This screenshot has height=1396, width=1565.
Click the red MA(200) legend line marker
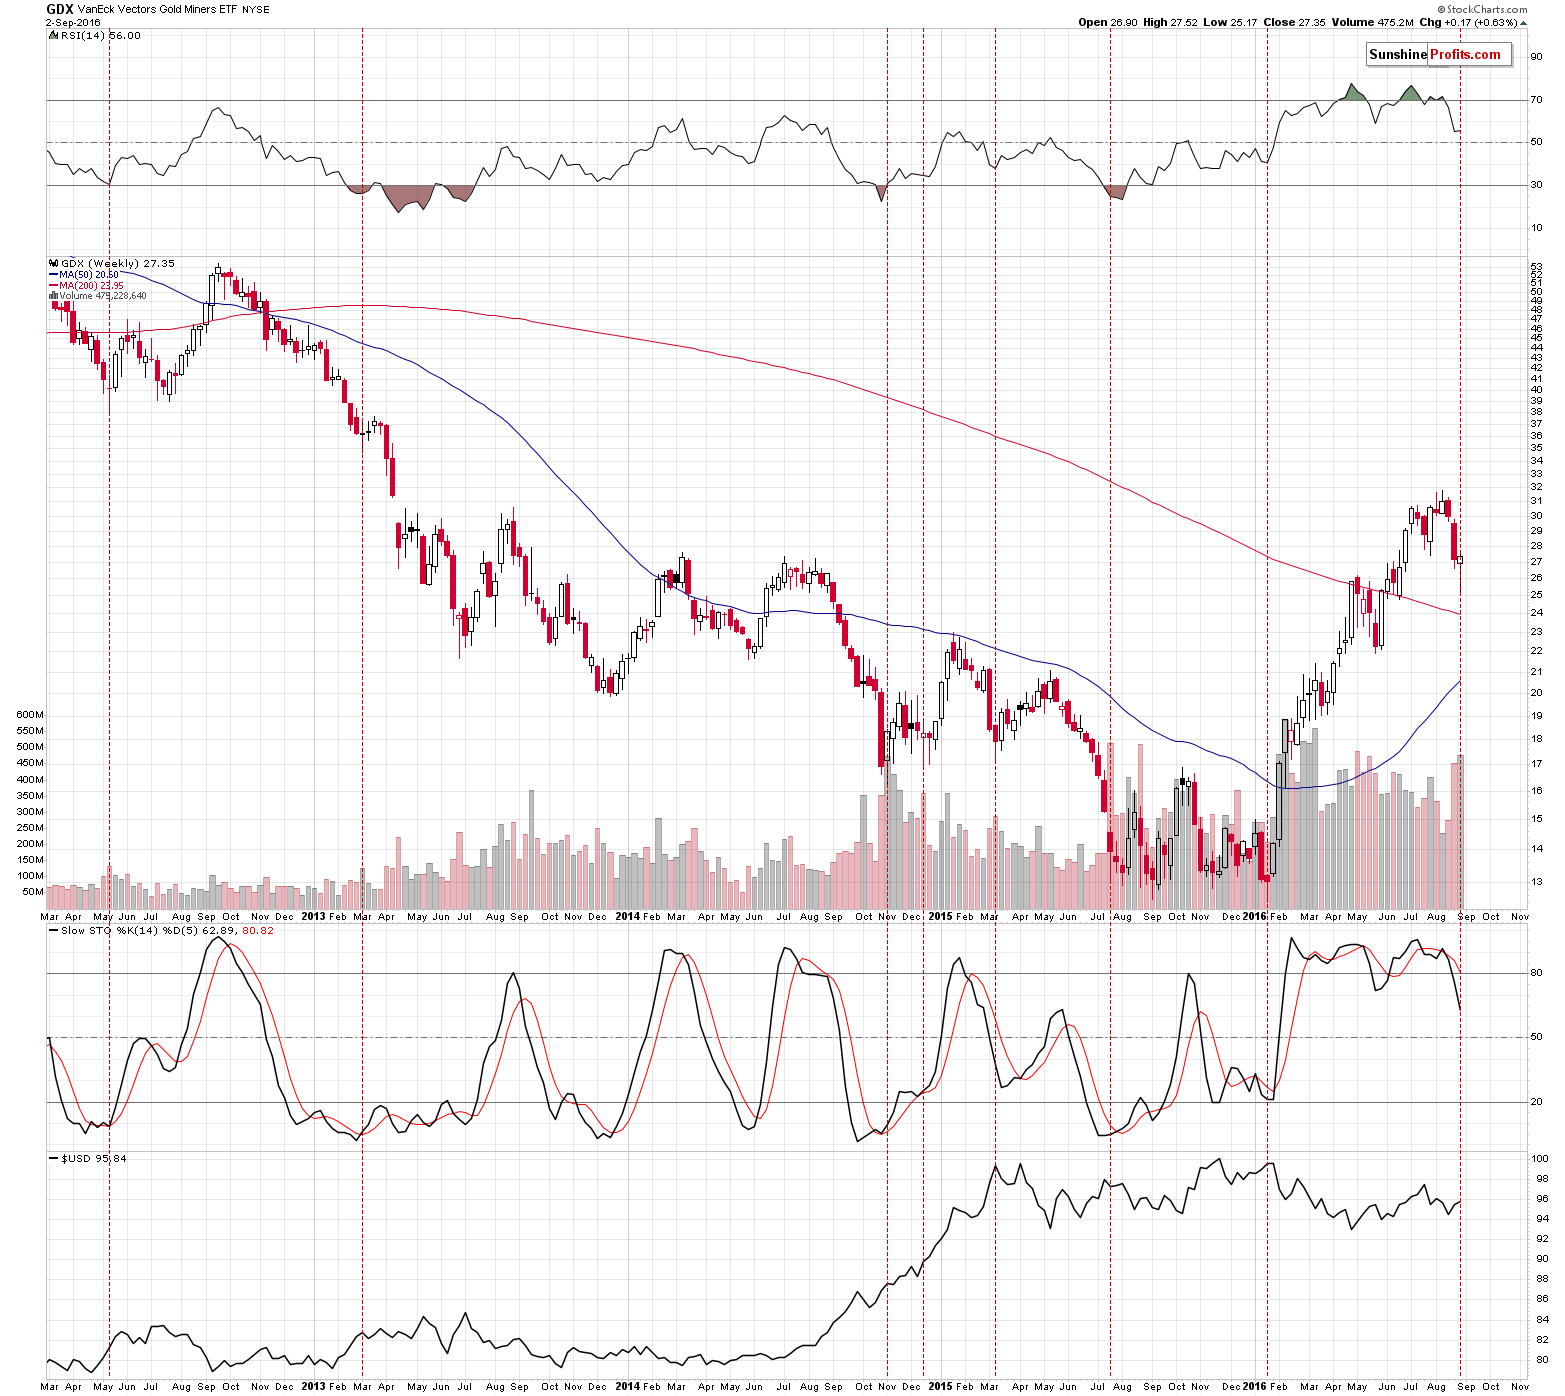53,285
